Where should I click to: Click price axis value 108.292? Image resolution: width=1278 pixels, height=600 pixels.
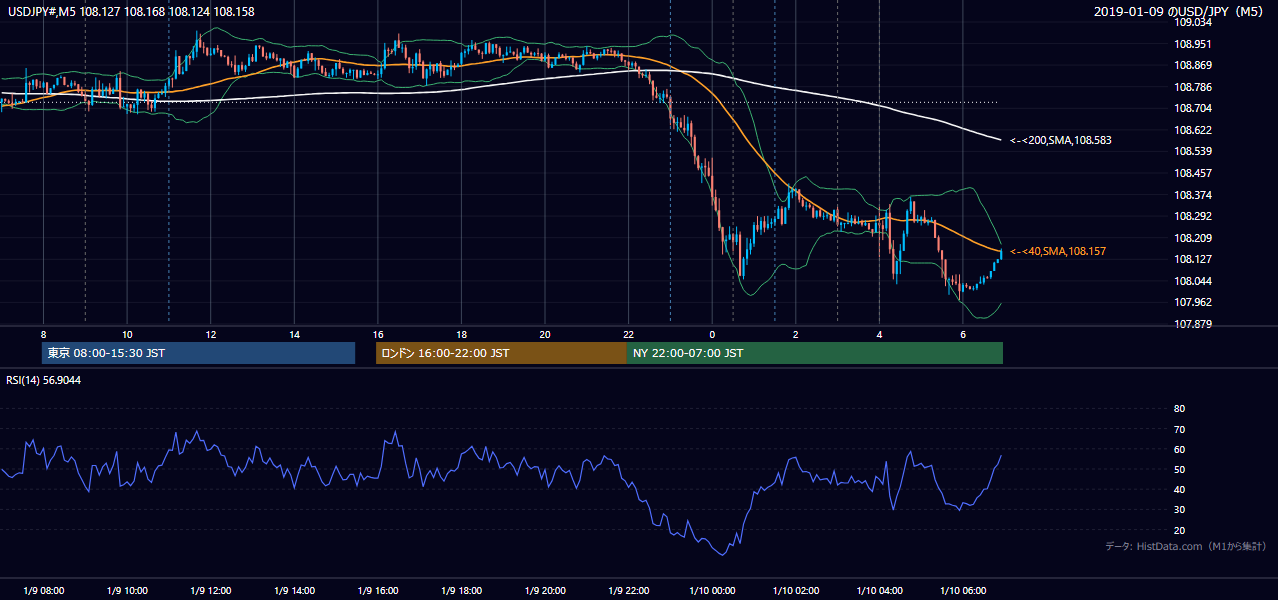click(x=1192, y=216)
